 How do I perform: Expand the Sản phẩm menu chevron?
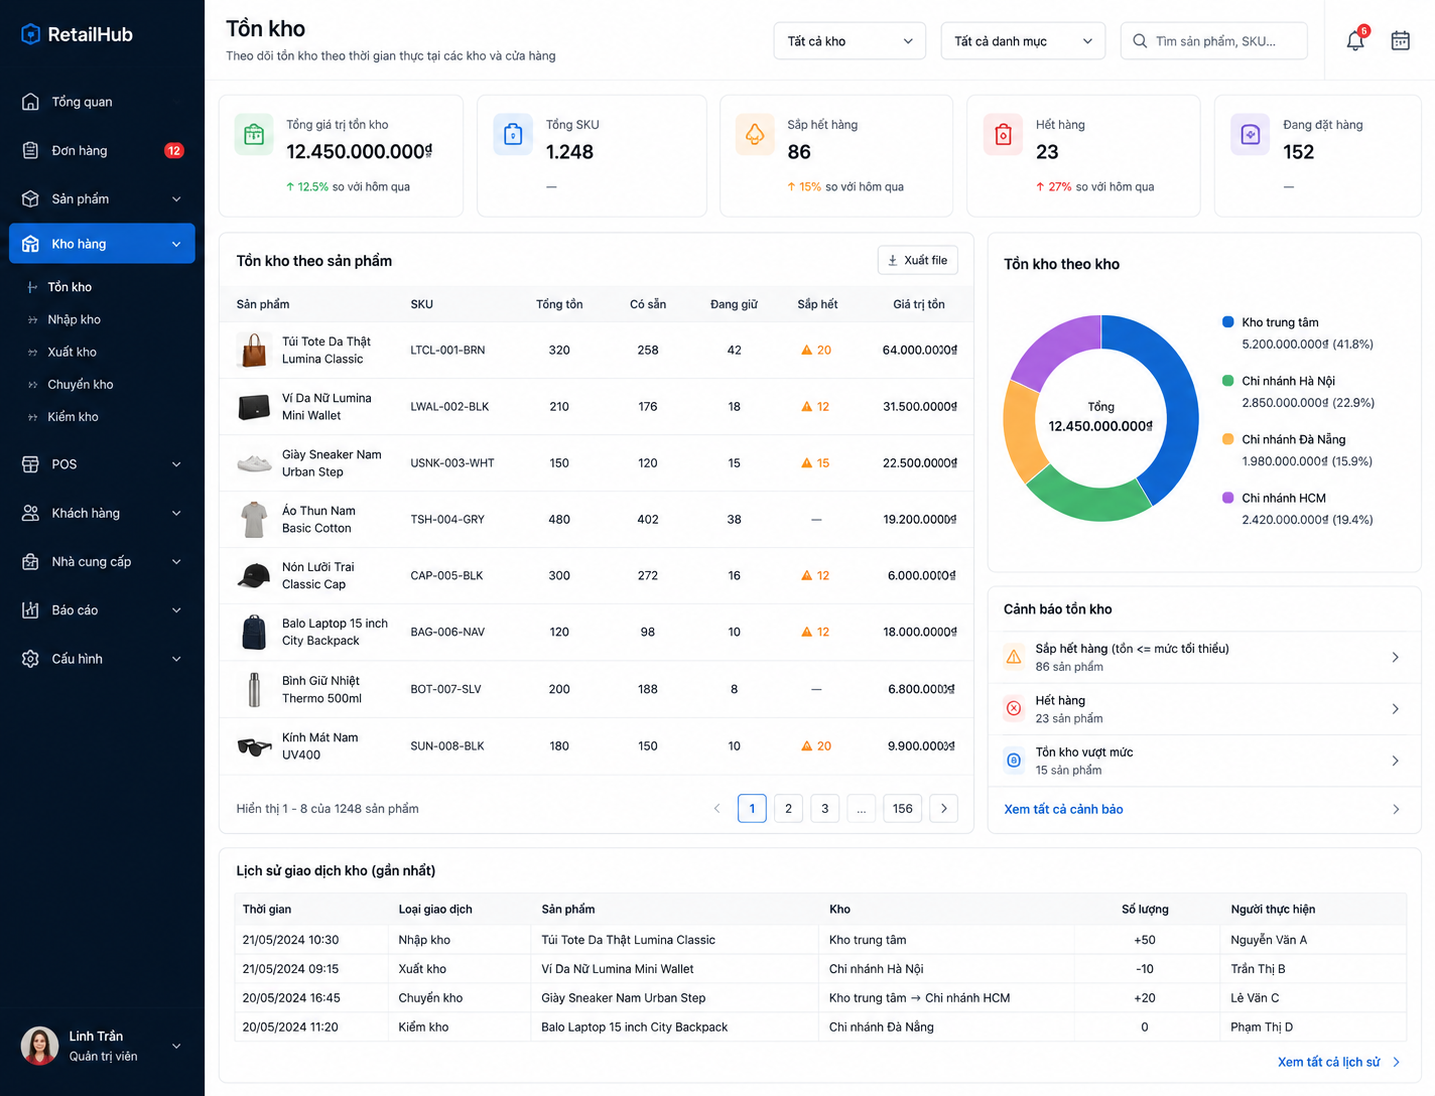click(x=176, y=199)
